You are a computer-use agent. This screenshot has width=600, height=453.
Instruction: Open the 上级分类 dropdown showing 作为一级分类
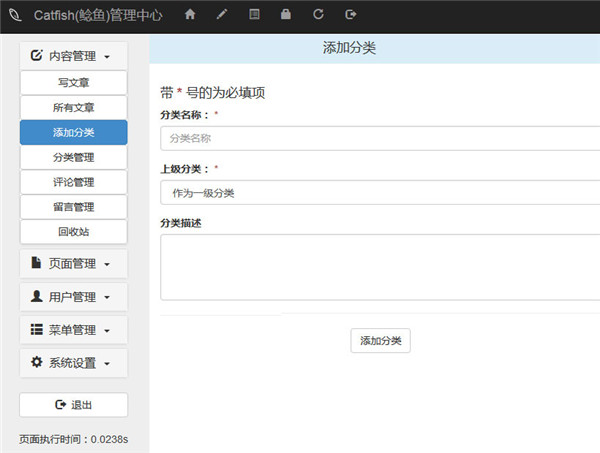[x=380, y=193]
